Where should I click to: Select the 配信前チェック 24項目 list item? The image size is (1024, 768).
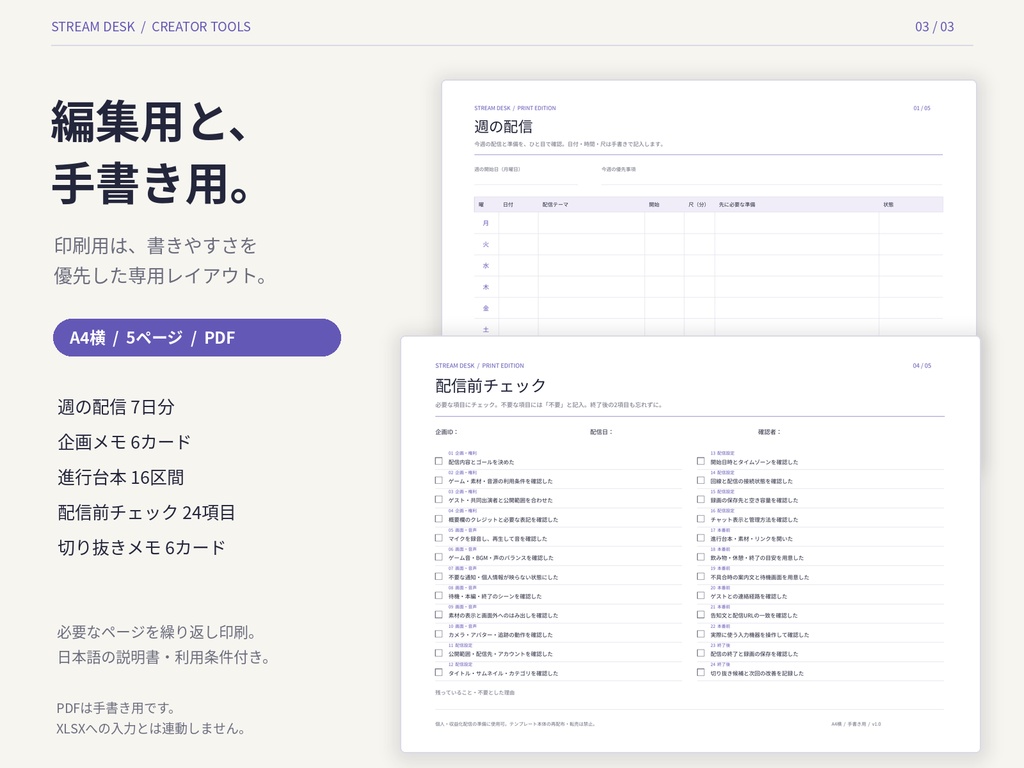click(x=146, y=513)
